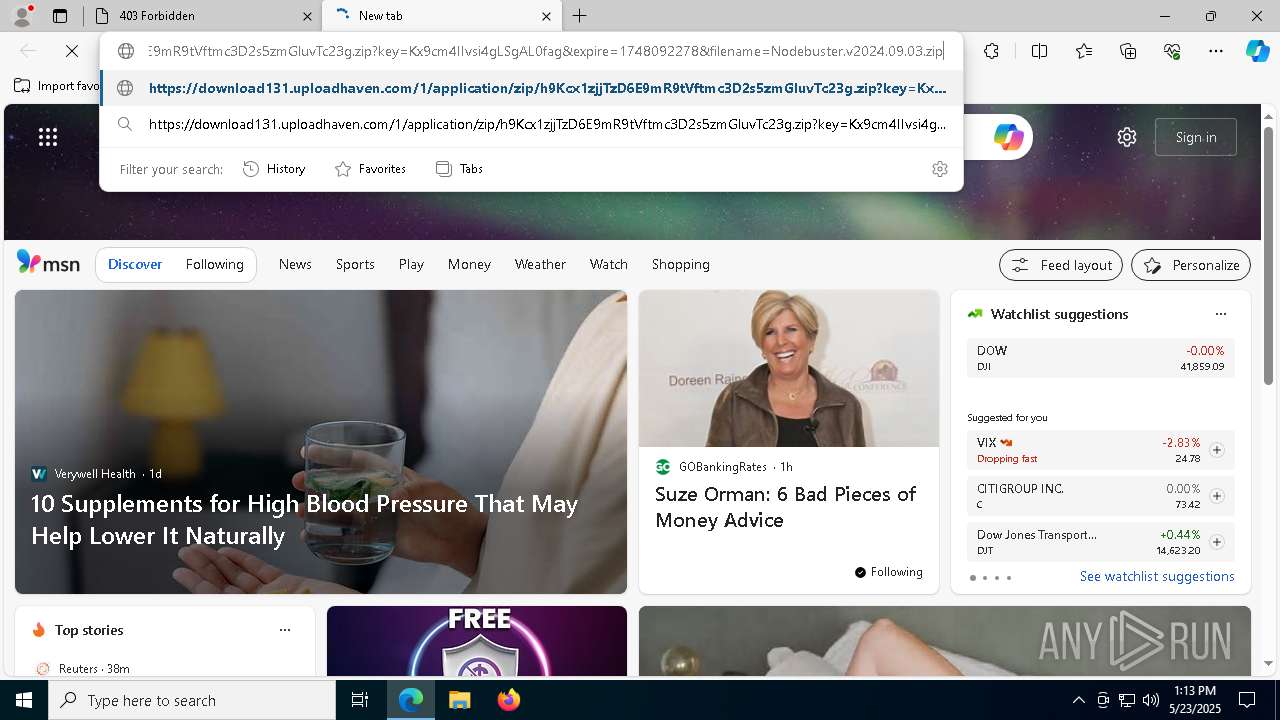
Task: Open Microsoft Edge on taskbar
Action: click(x=410, y=700)
